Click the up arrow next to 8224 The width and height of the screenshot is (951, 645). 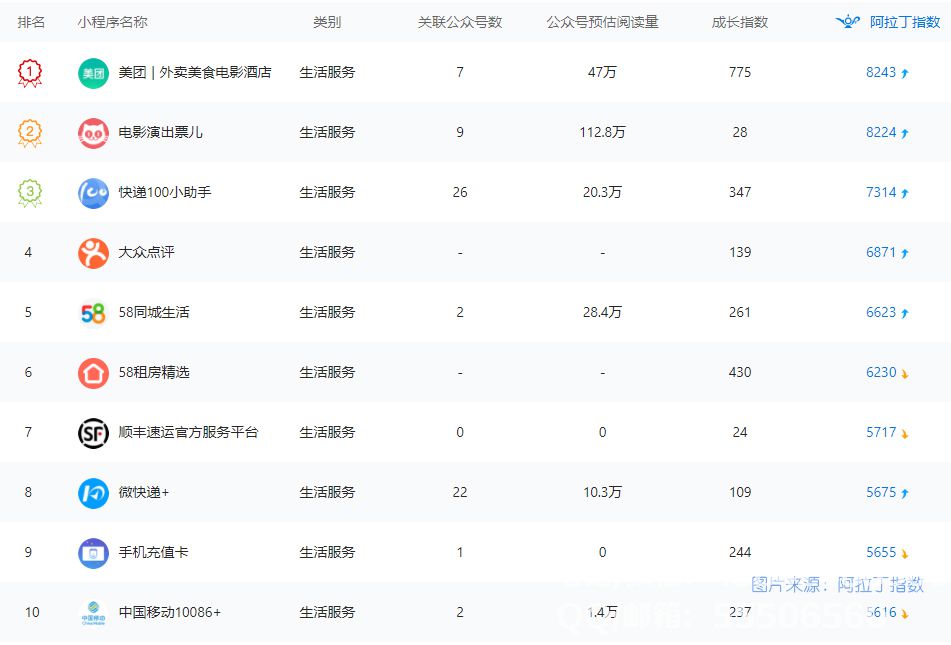(905, 133)
